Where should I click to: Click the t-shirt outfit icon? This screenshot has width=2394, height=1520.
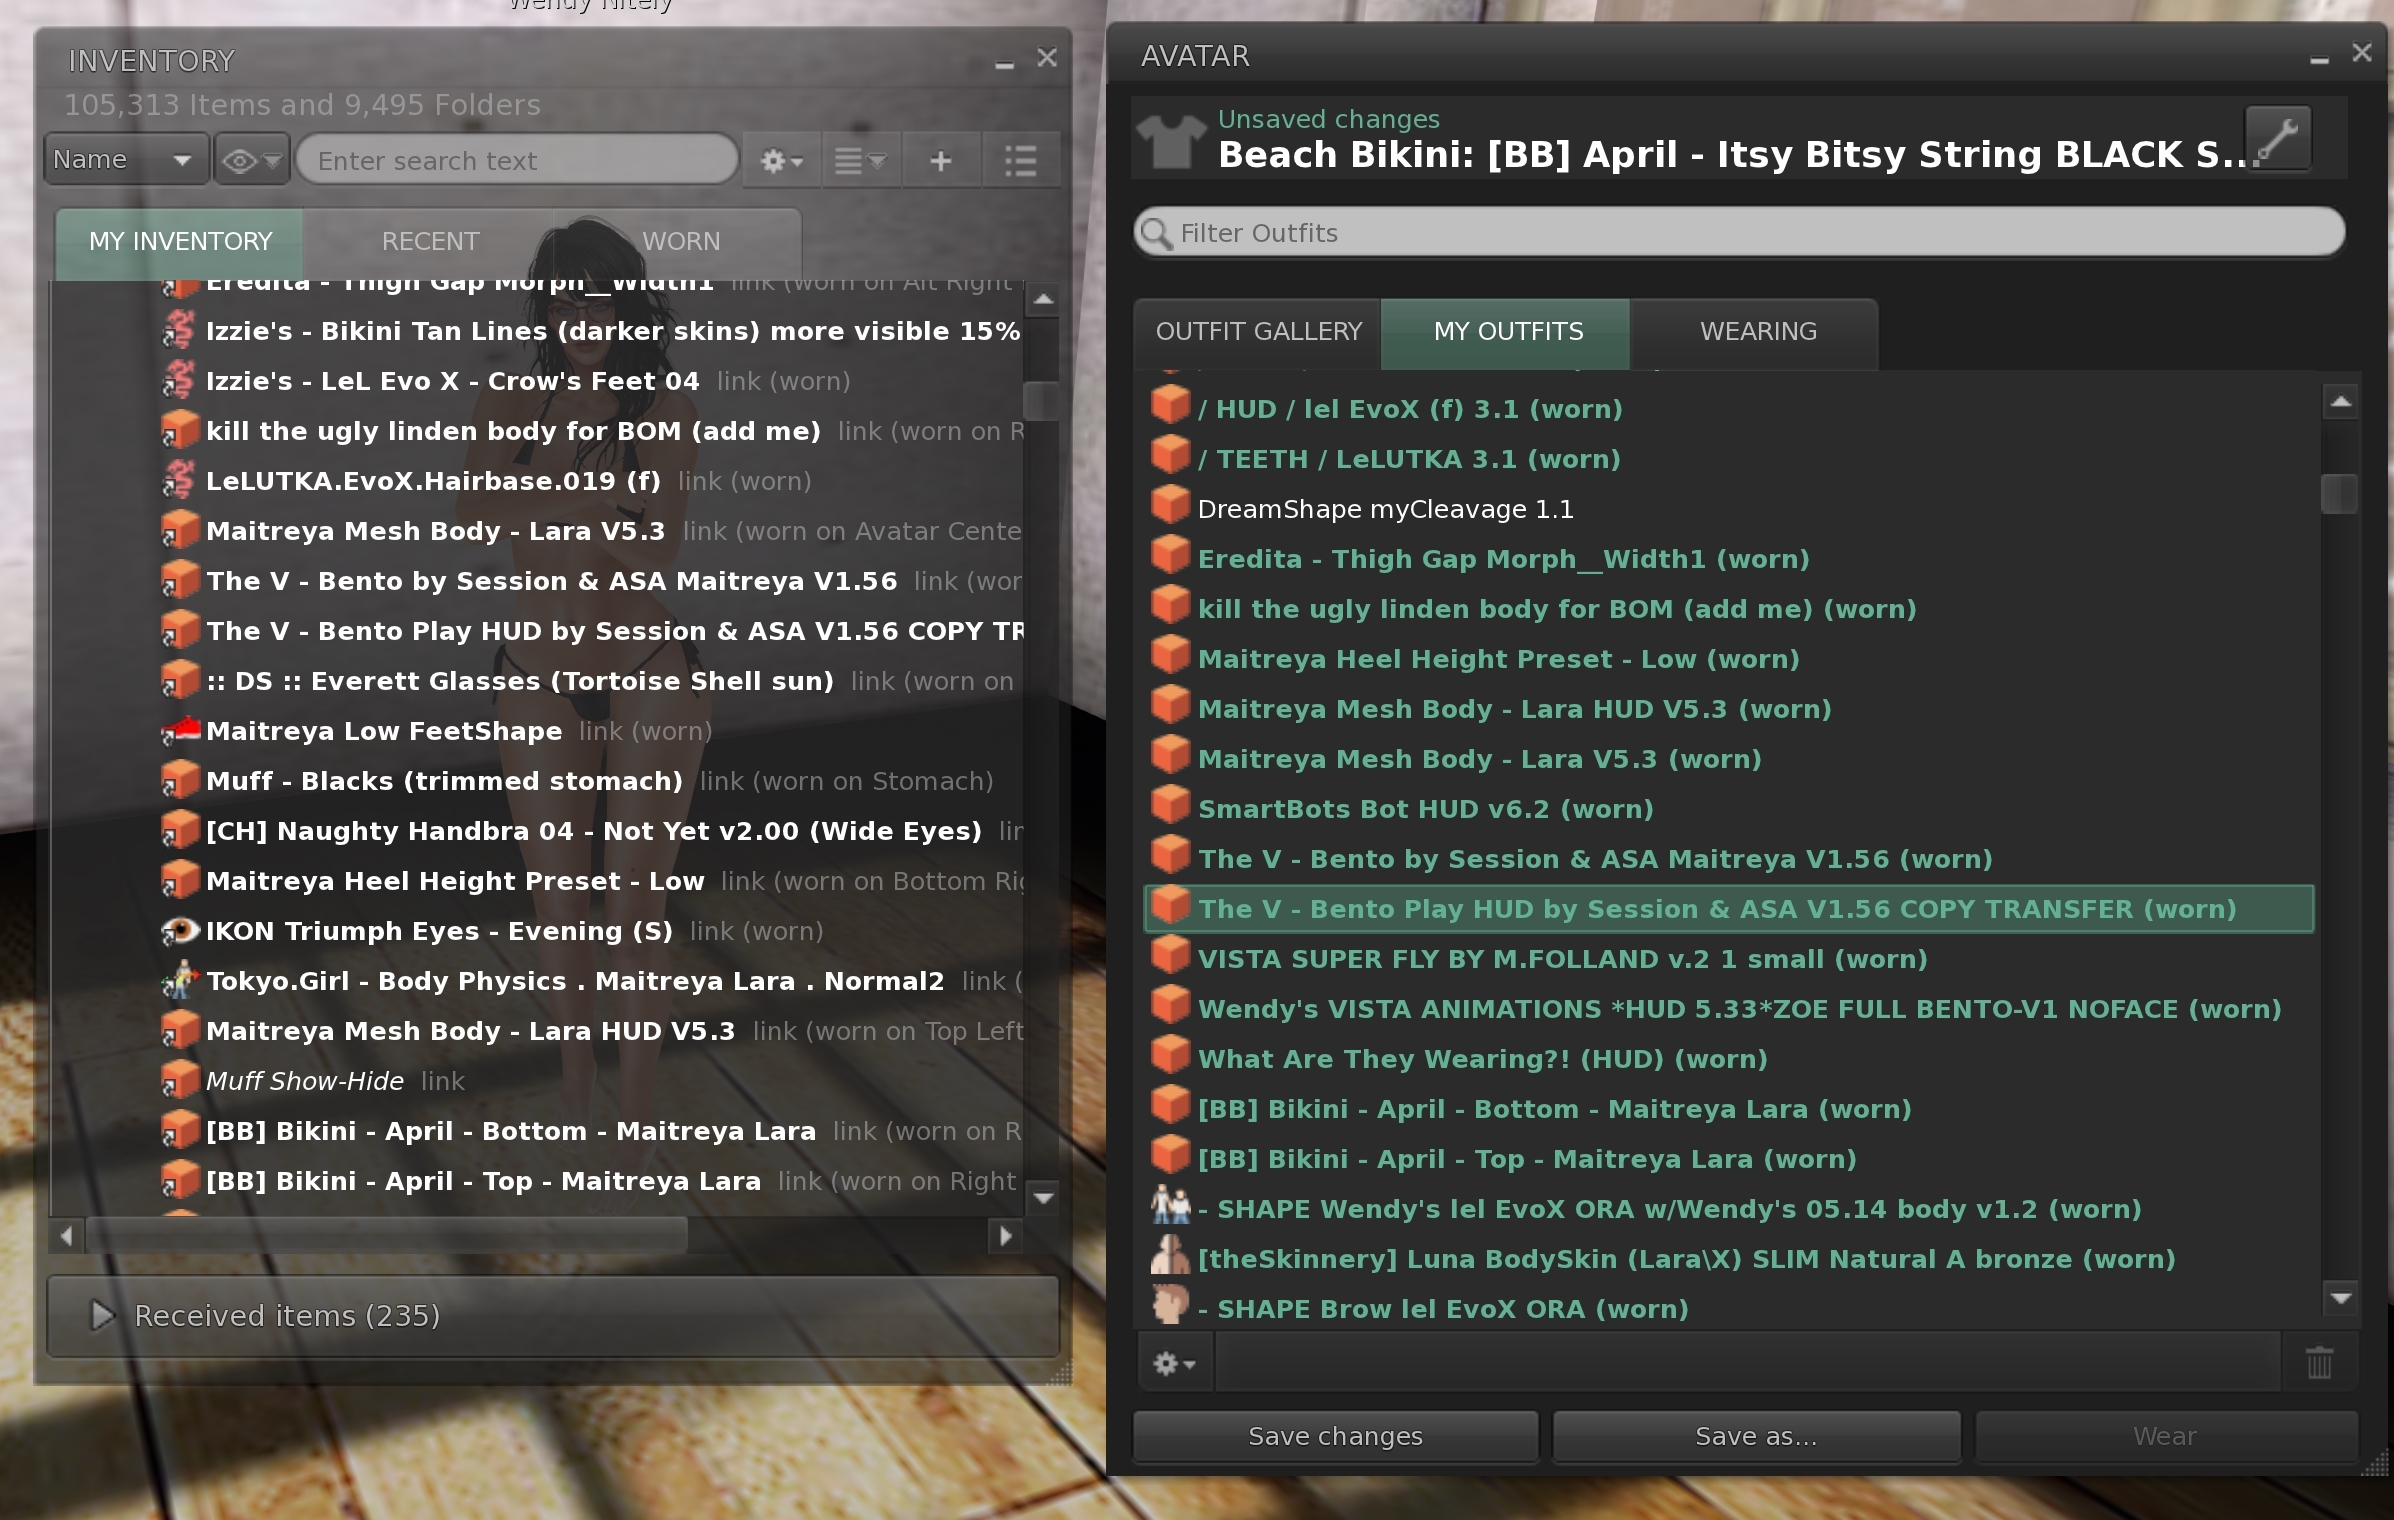click(x=1172, y=140)
